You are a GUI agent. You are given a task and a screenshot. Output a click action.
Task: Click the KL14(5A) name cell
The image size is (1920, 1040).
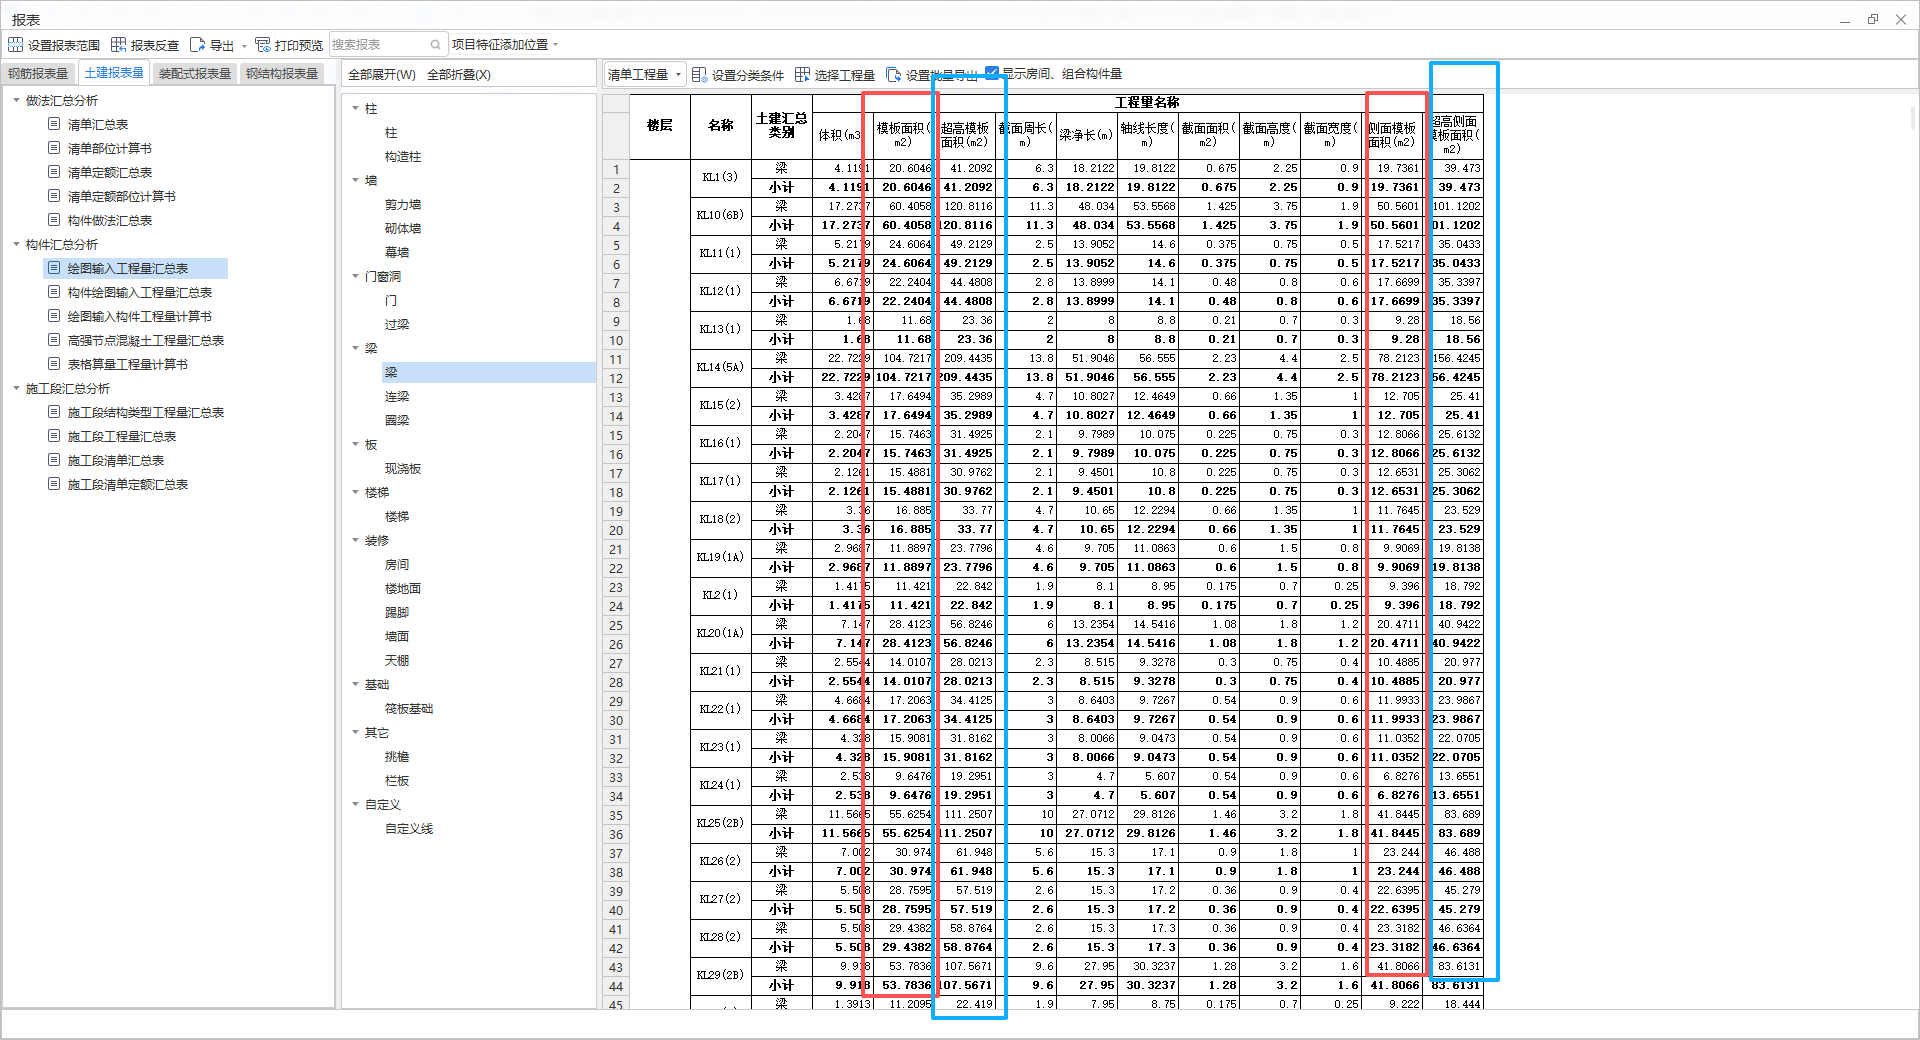(x=720, y=367)
